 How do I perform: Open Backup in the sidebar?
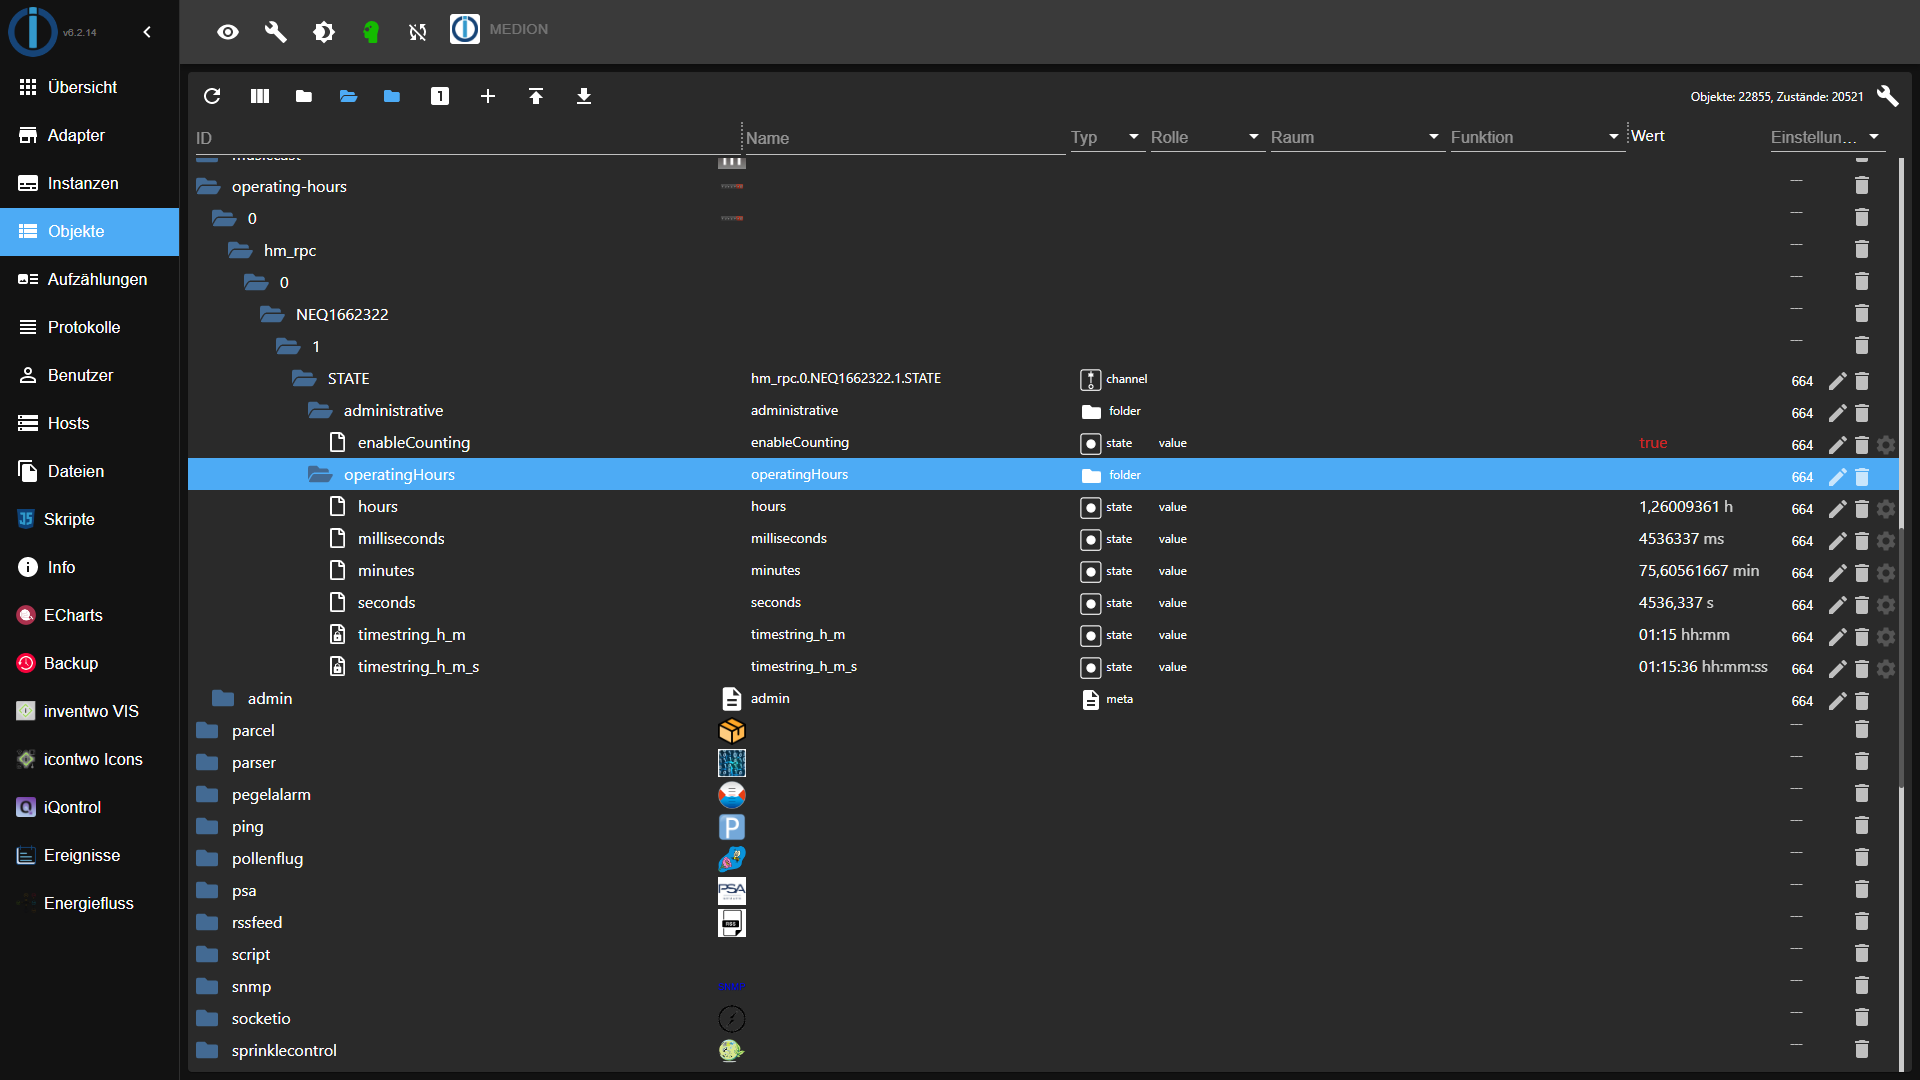coord(89,663)
